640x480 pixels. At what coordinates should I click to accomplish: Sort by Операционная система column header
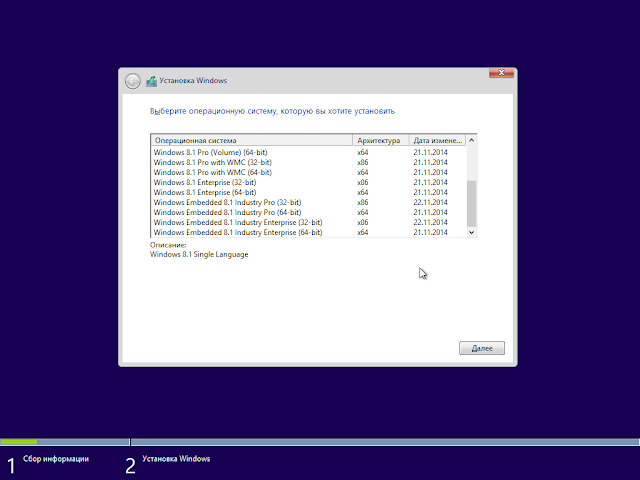252,140
